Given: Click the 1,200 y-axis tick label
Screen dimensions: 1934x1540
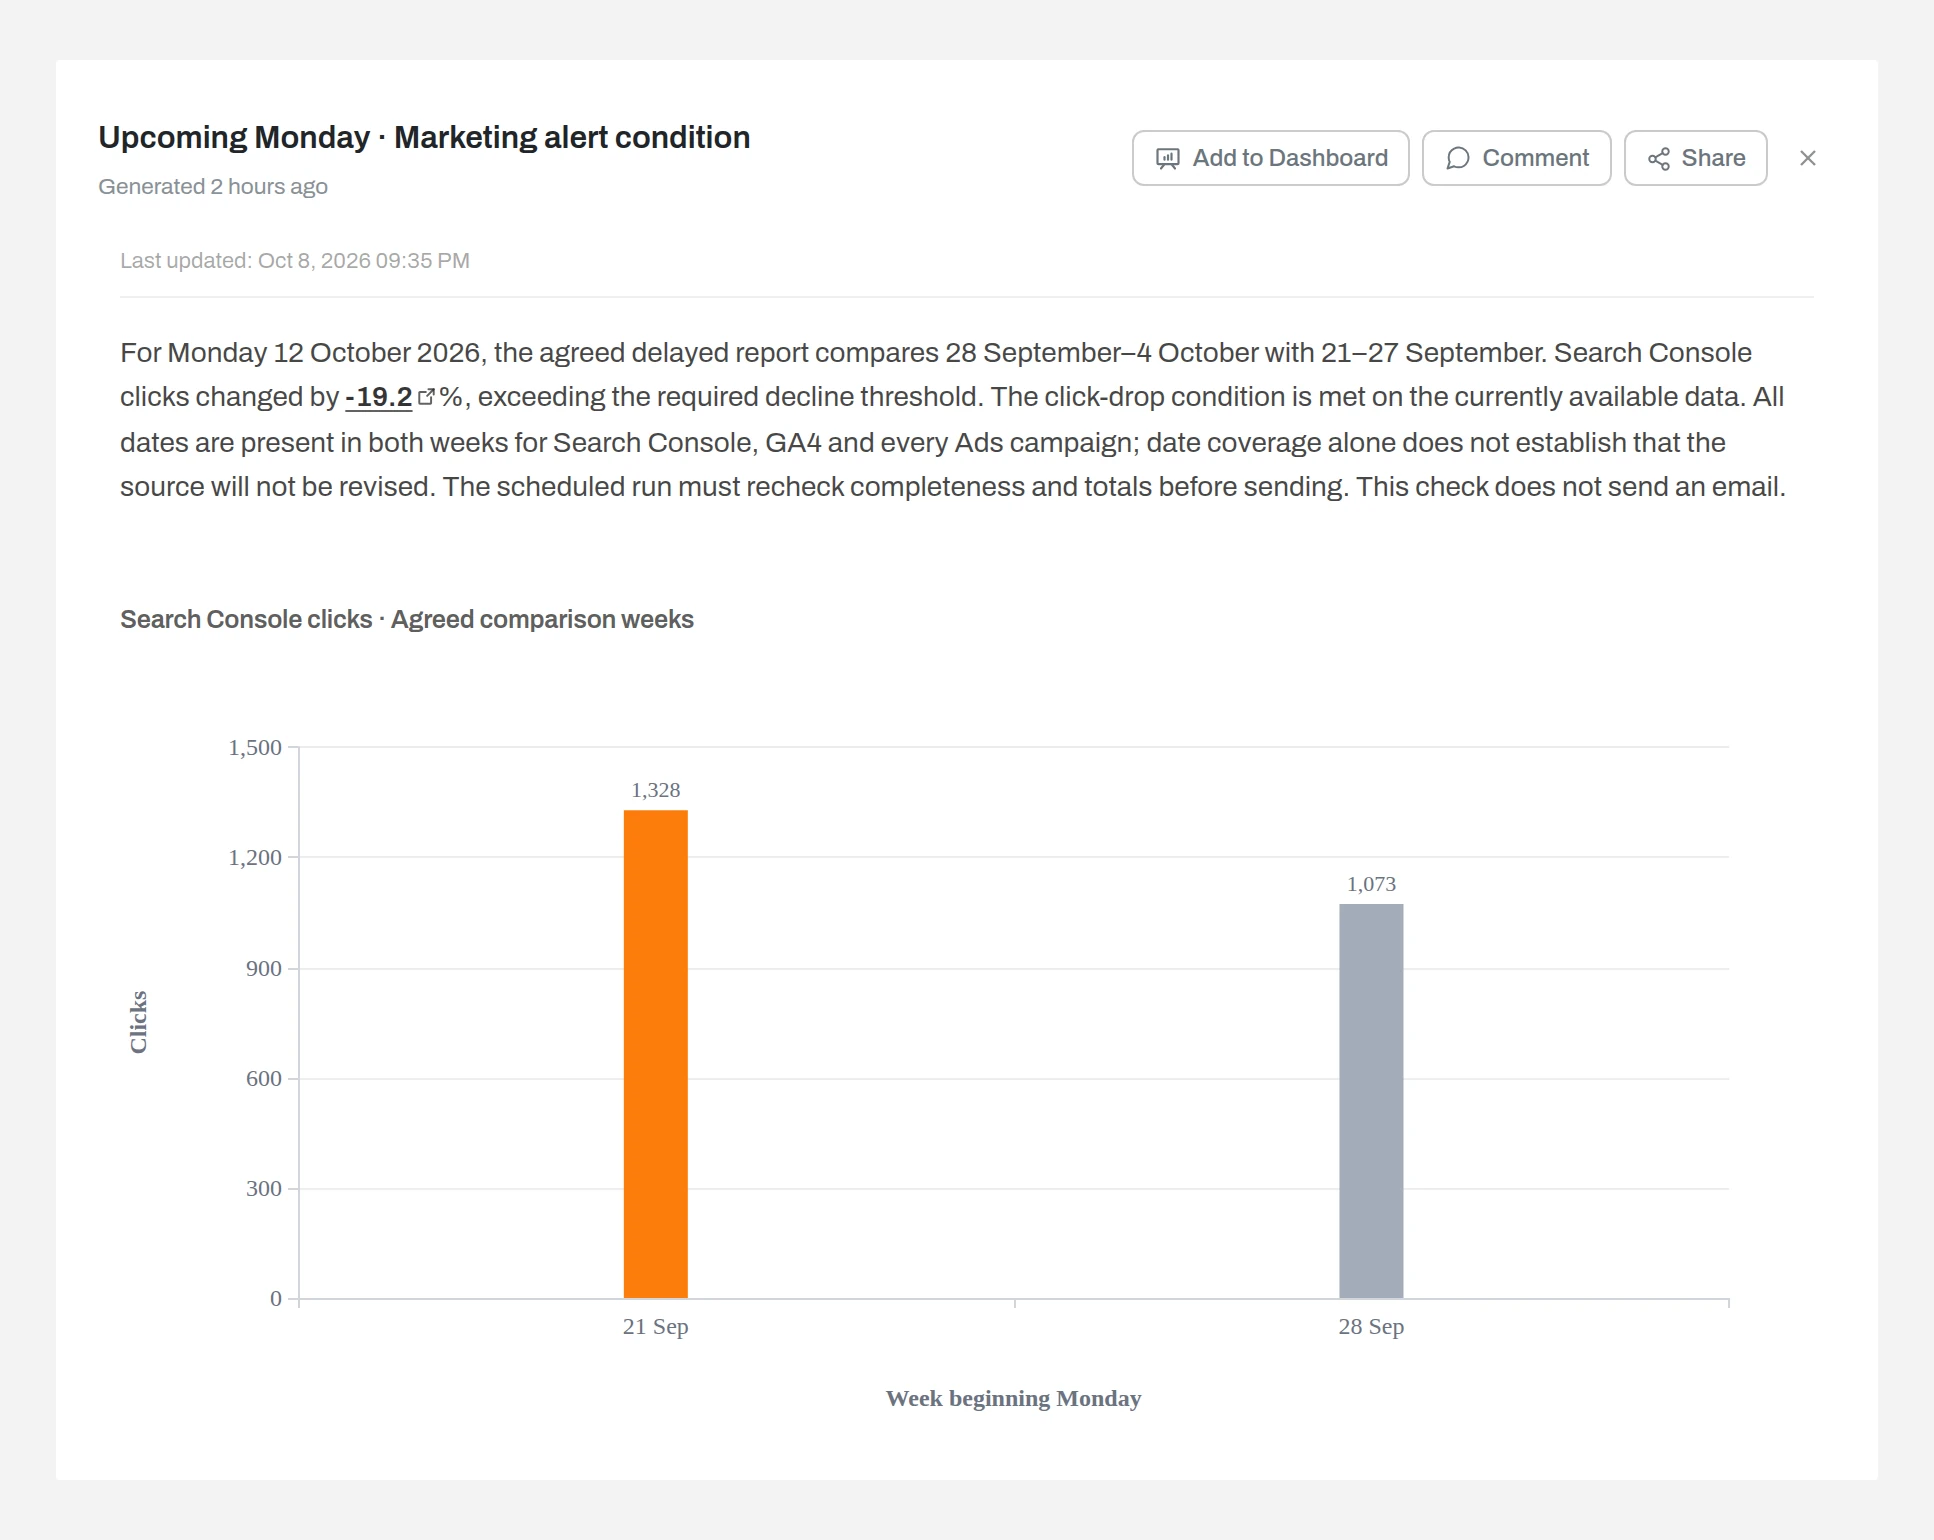Looking at the screenshot, I should pyautogui.click(x=255, y=857).
